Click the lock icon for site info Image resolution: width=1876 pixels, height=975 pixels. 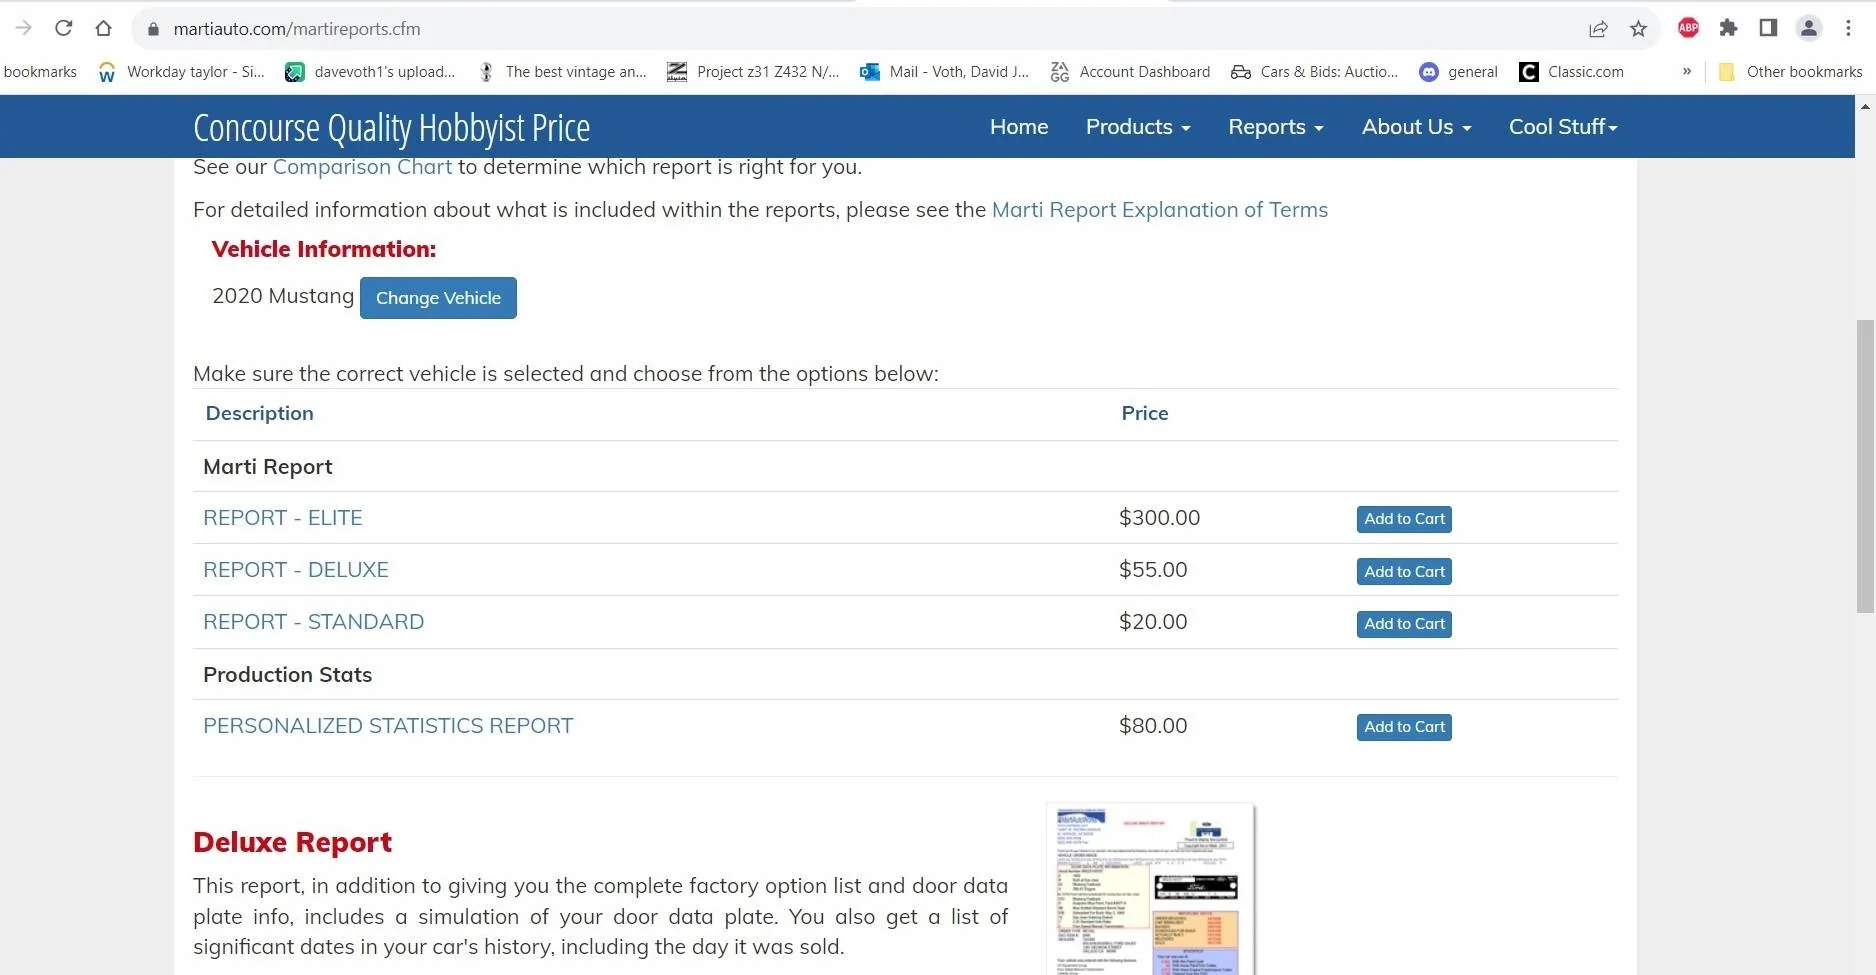click(153, 29)
